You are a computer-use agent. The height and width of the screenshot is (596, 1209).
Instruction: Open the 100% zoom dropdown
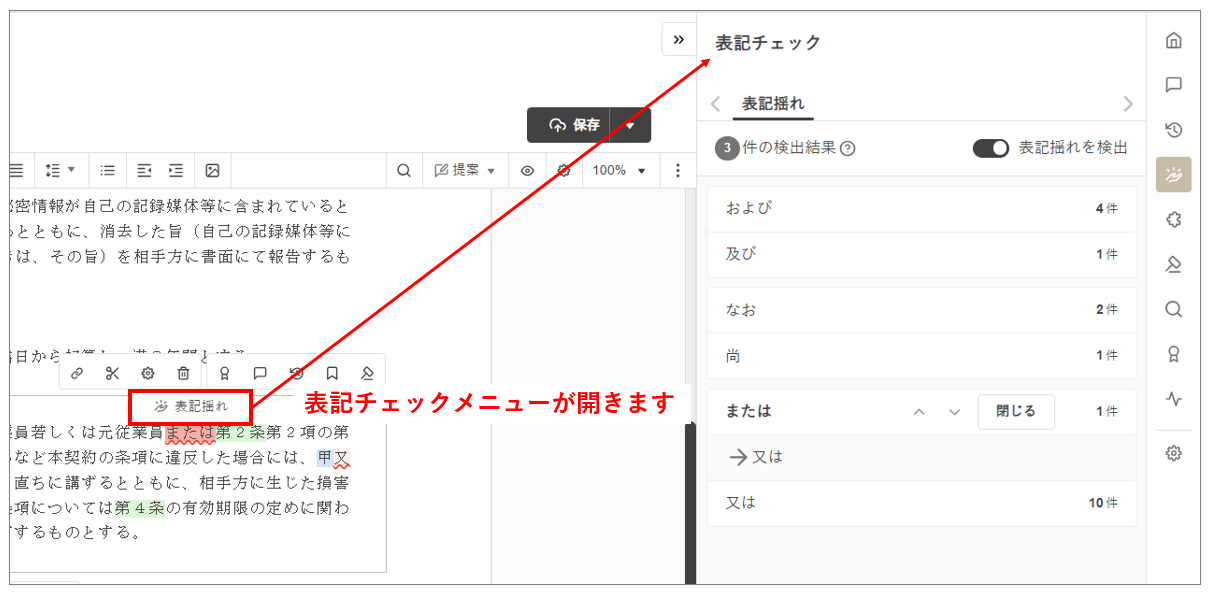[x=619, y=170]
